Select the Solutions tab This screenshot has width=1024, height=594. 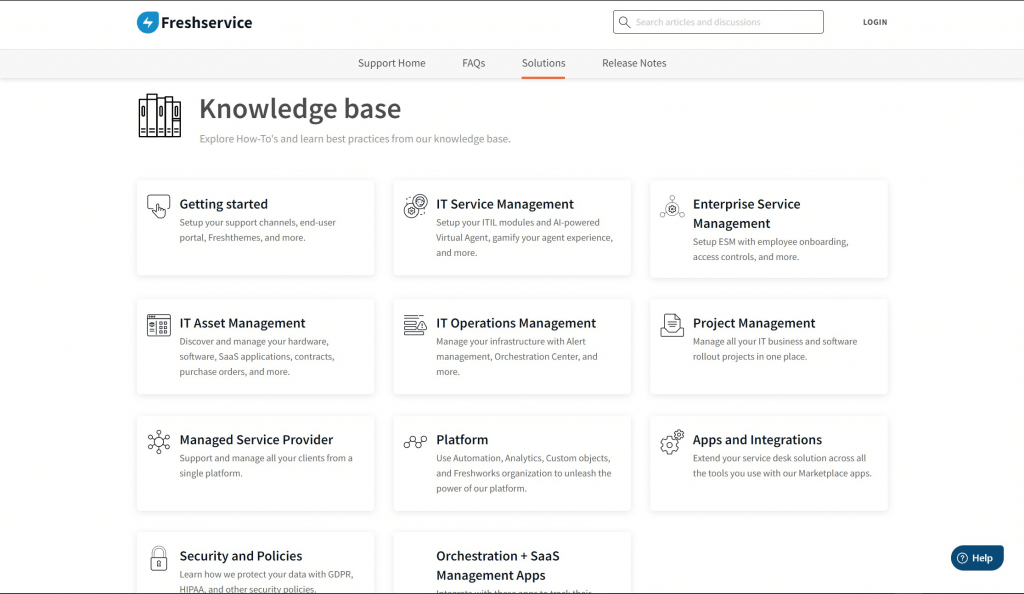(543, 63)
